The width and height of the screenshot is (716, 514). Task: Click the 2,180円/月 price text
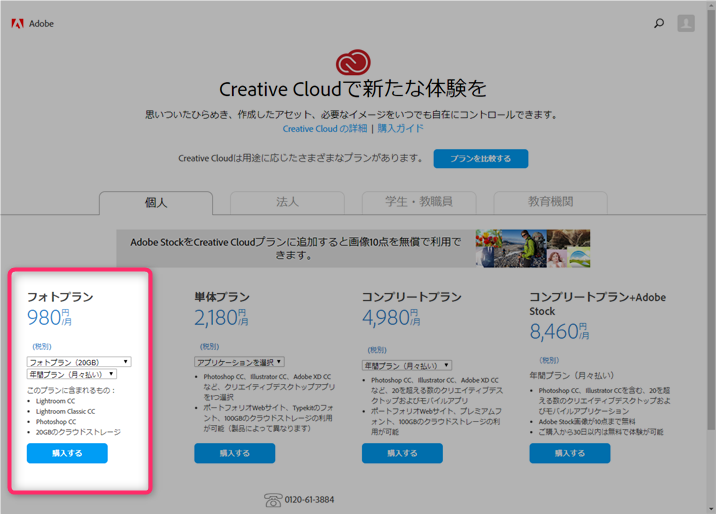[x=221, y=318]
